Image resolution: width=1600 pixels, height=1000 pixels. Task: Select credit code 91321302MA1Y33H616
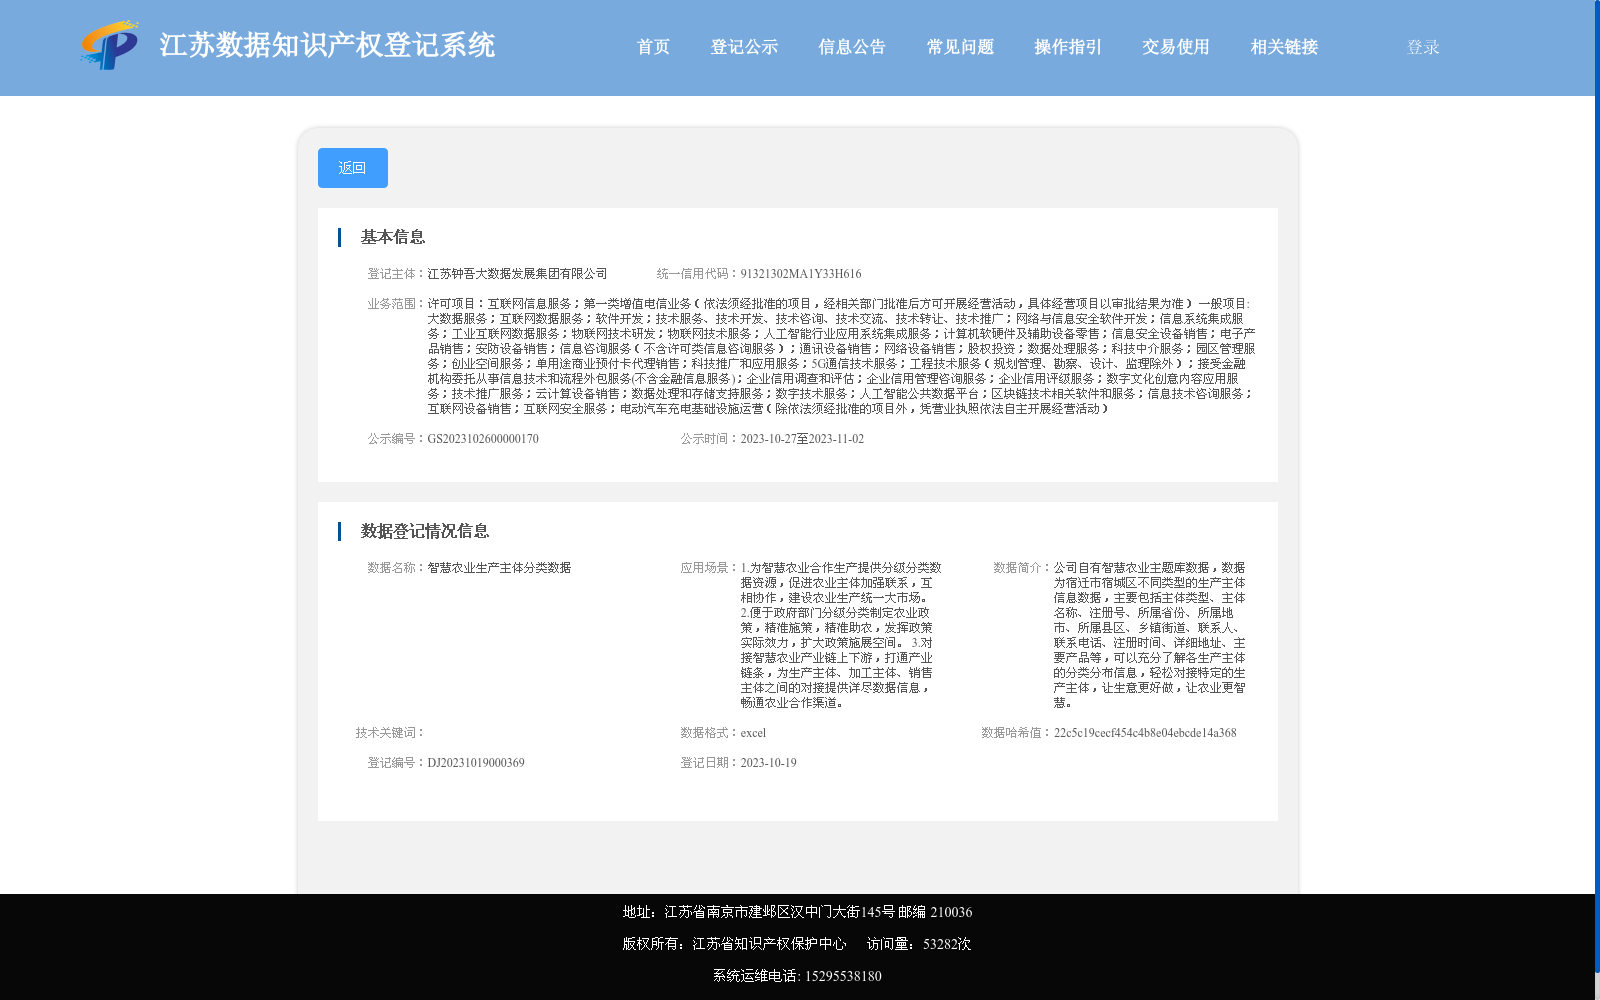click(801, 274)
